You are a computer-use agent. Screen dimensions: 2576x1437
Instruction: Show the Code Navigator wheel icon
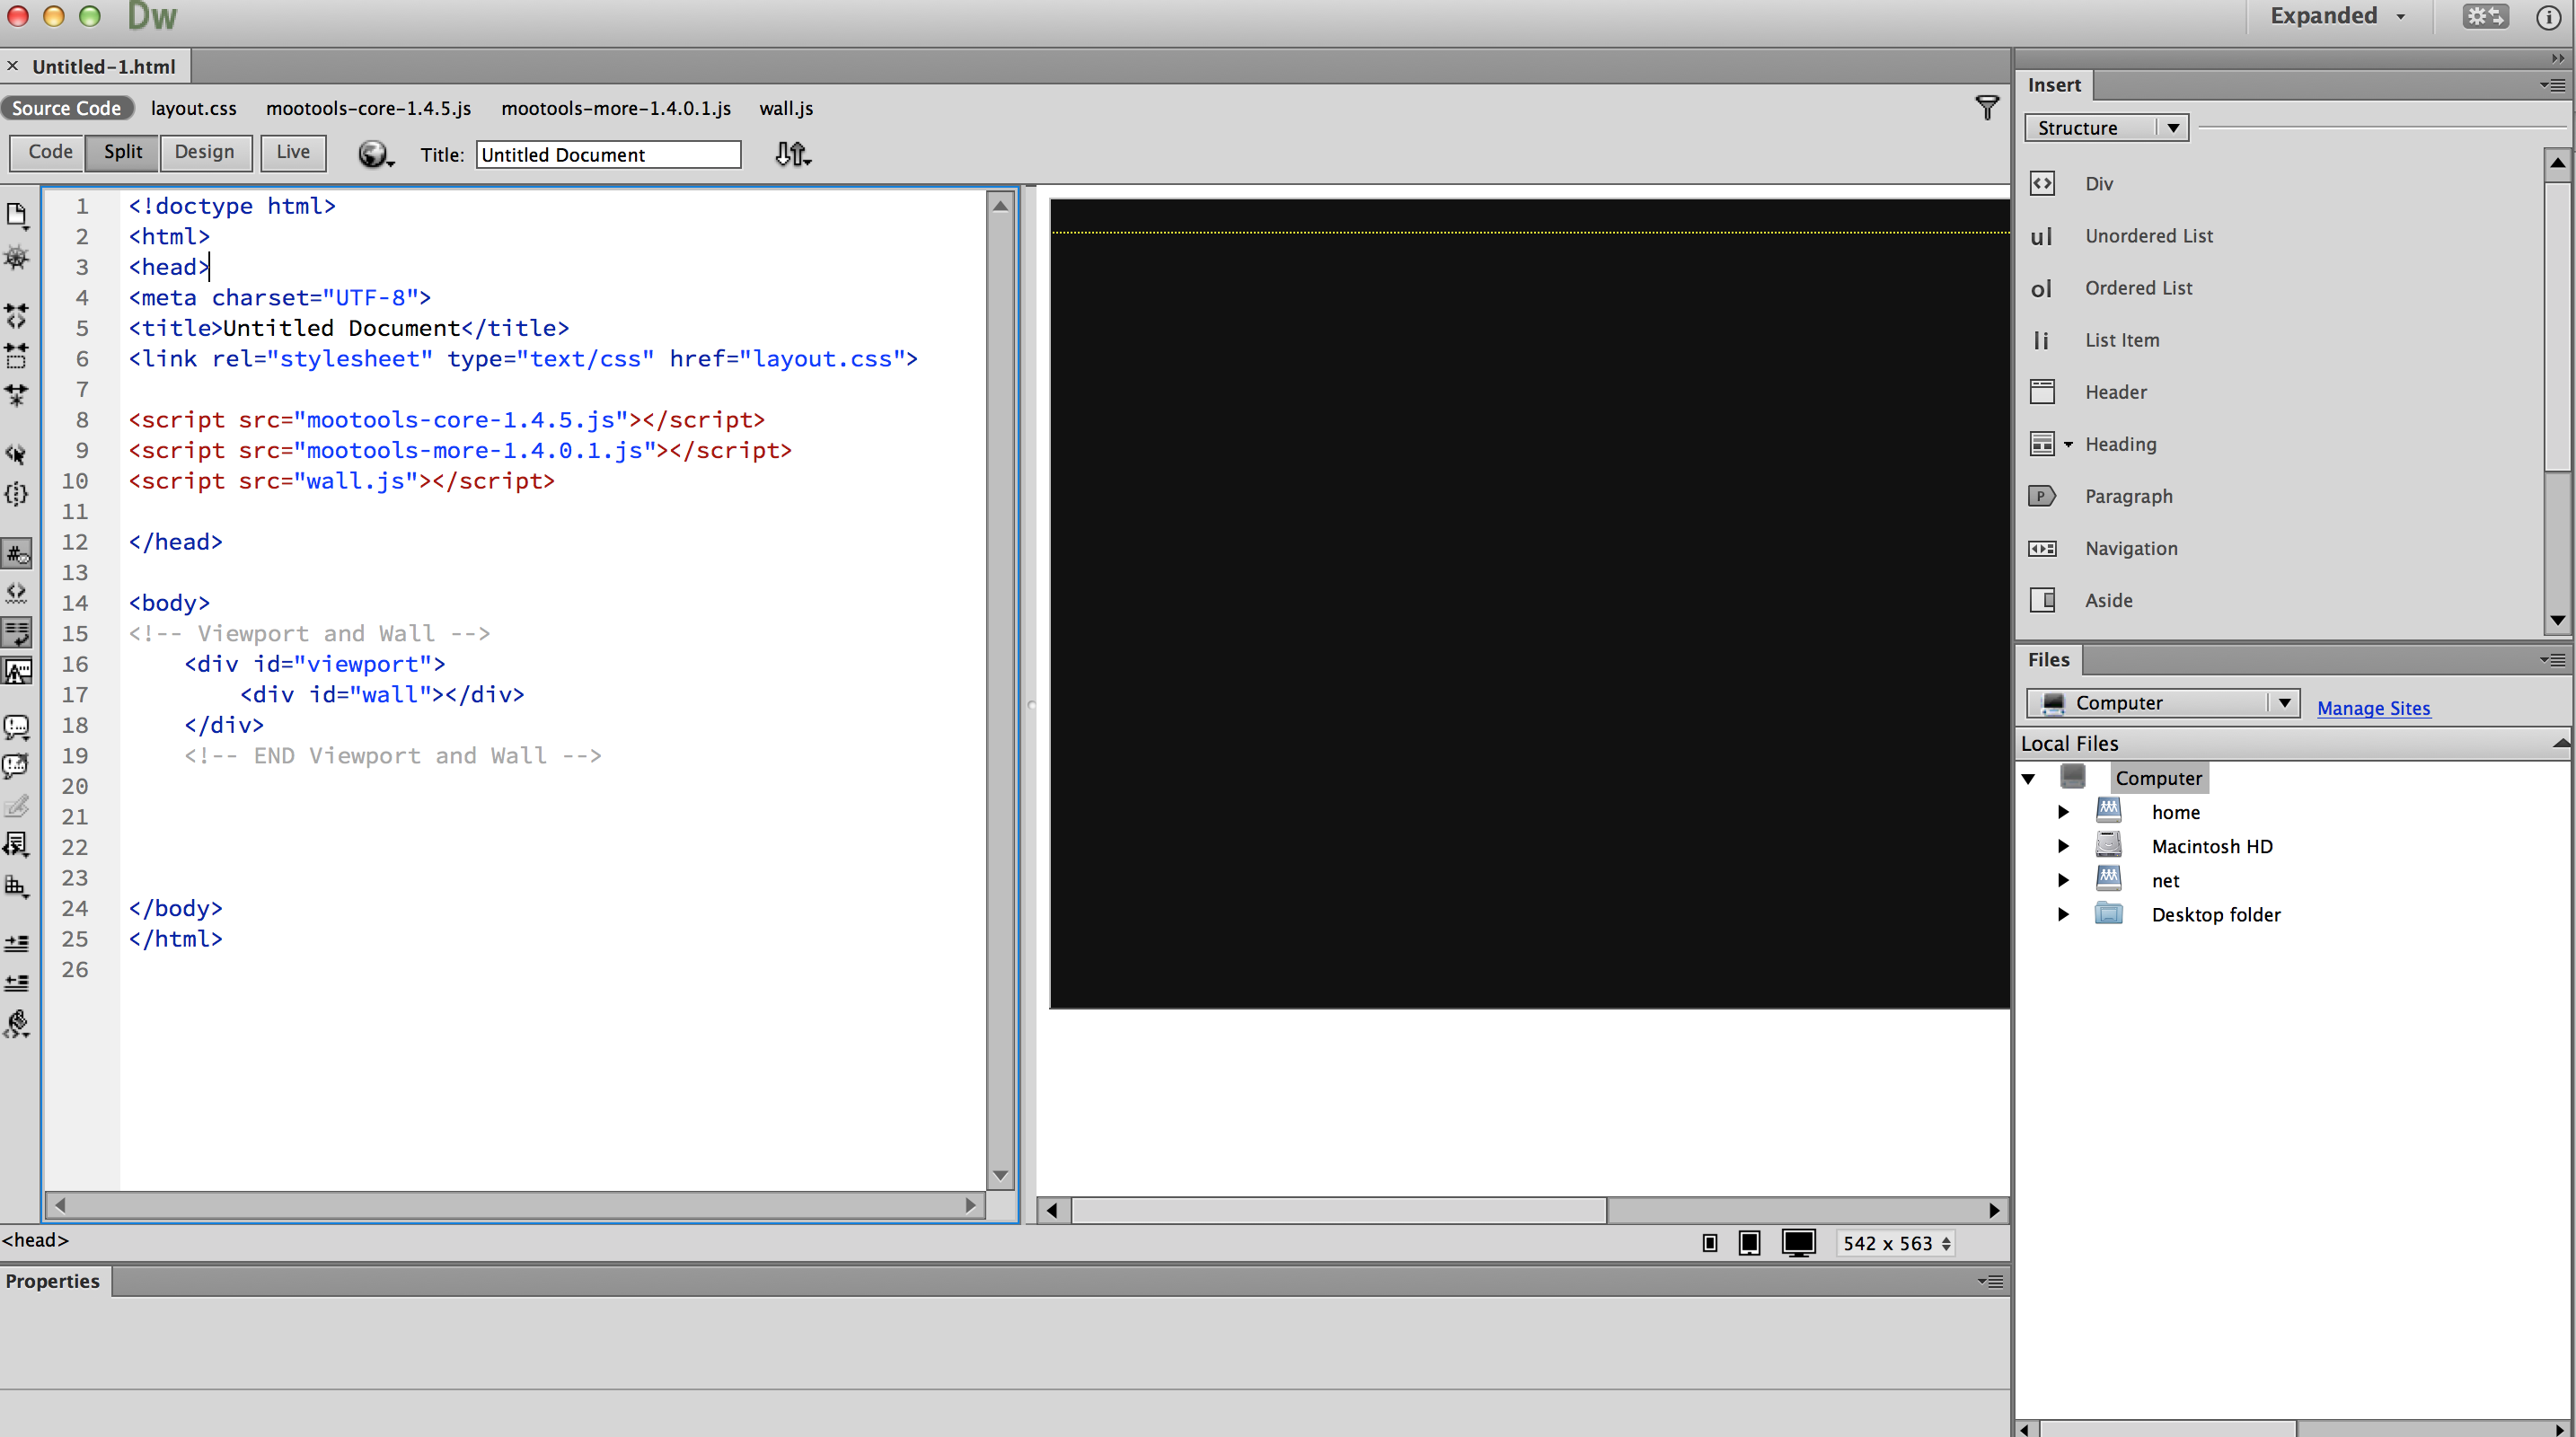pos(17,258)
